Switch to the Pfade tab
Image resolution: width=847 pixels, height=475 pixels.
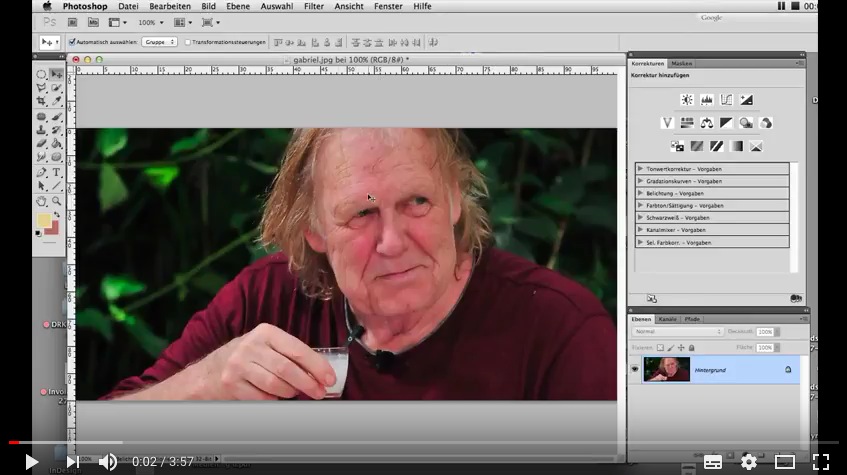692,319
